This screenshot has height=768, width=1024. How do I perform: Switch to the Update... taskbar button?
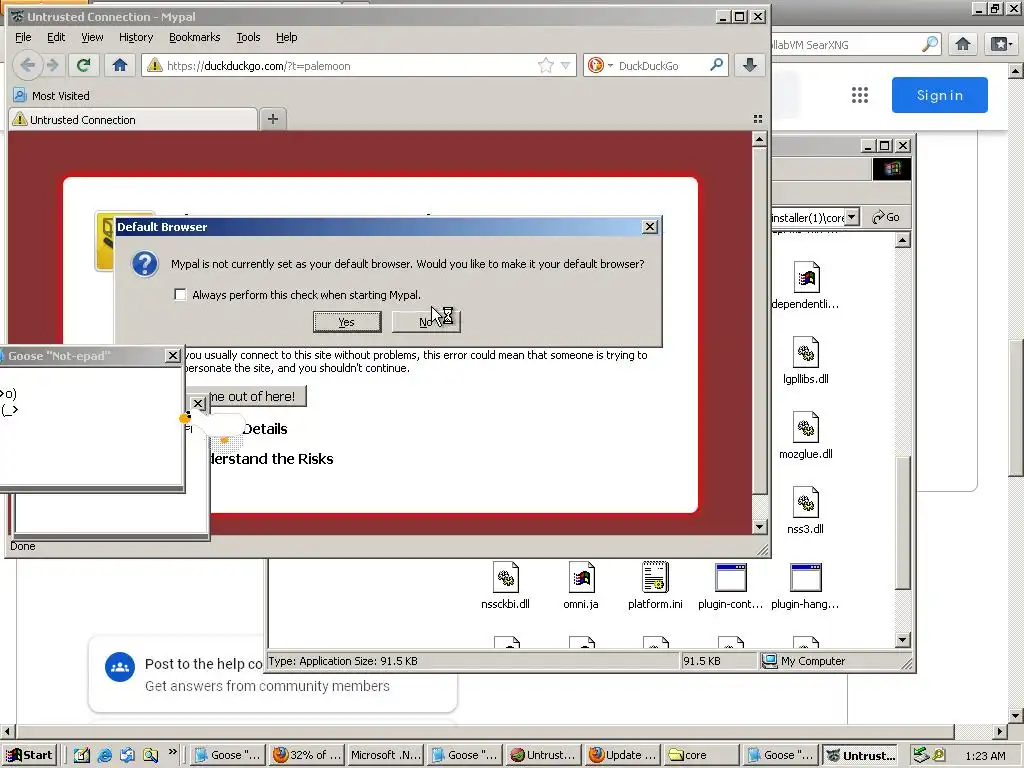[x=623, y=755]
